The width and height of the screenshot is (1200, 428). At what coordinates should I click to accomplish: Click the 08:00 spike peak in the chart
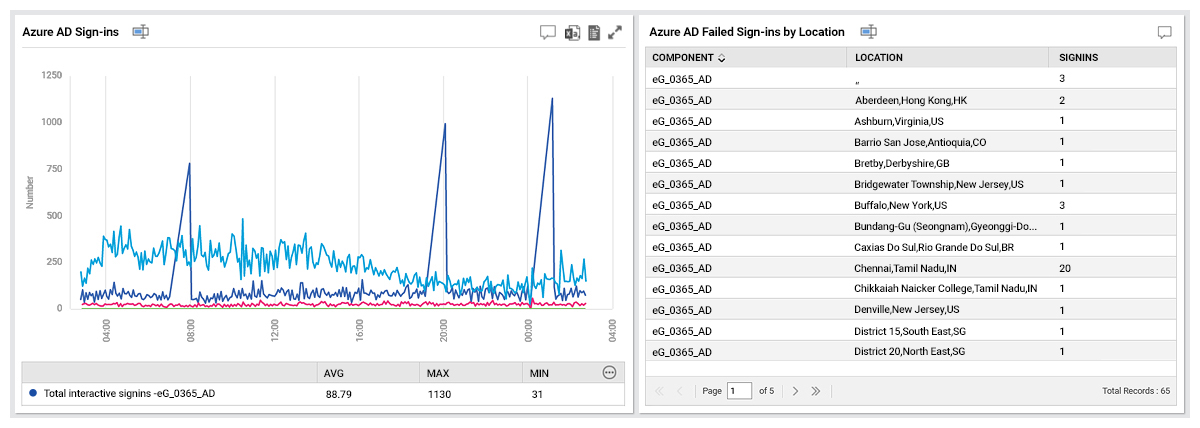189,164
